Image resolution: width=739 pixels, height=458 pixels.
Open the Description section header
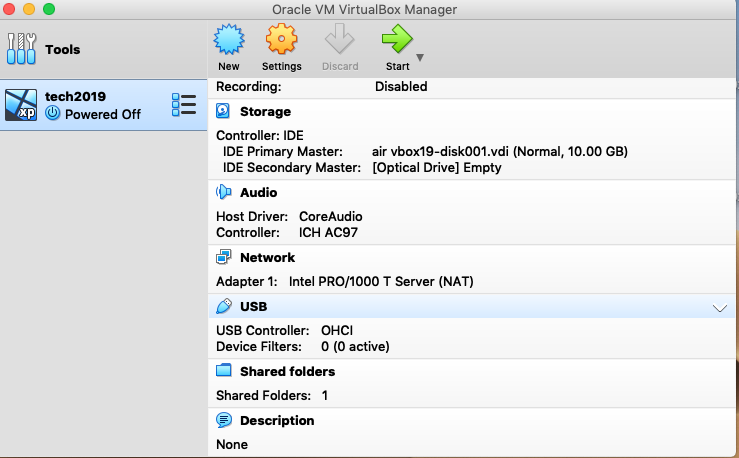[x=277, y=421]
